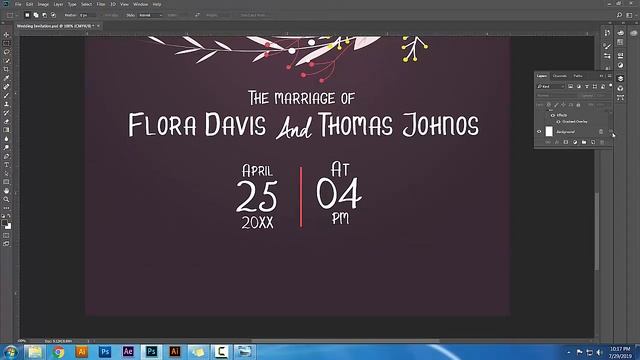This screenshot has height=360, width=640.
Task: Select the Hand tool
Action: 6,191
